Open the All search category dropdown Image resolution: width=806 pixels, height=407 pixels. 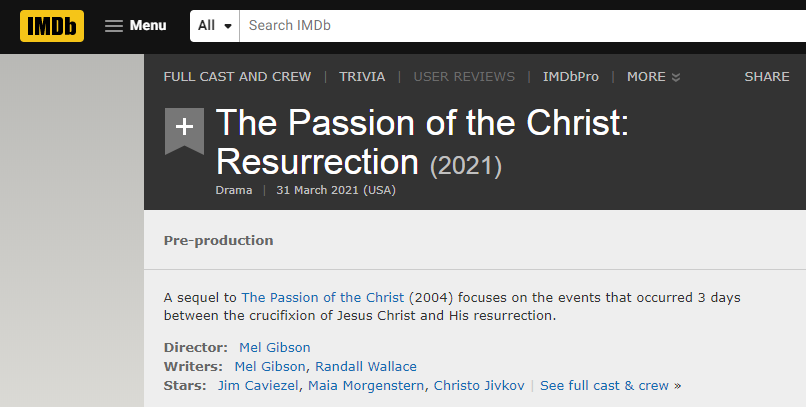point(215,25)
